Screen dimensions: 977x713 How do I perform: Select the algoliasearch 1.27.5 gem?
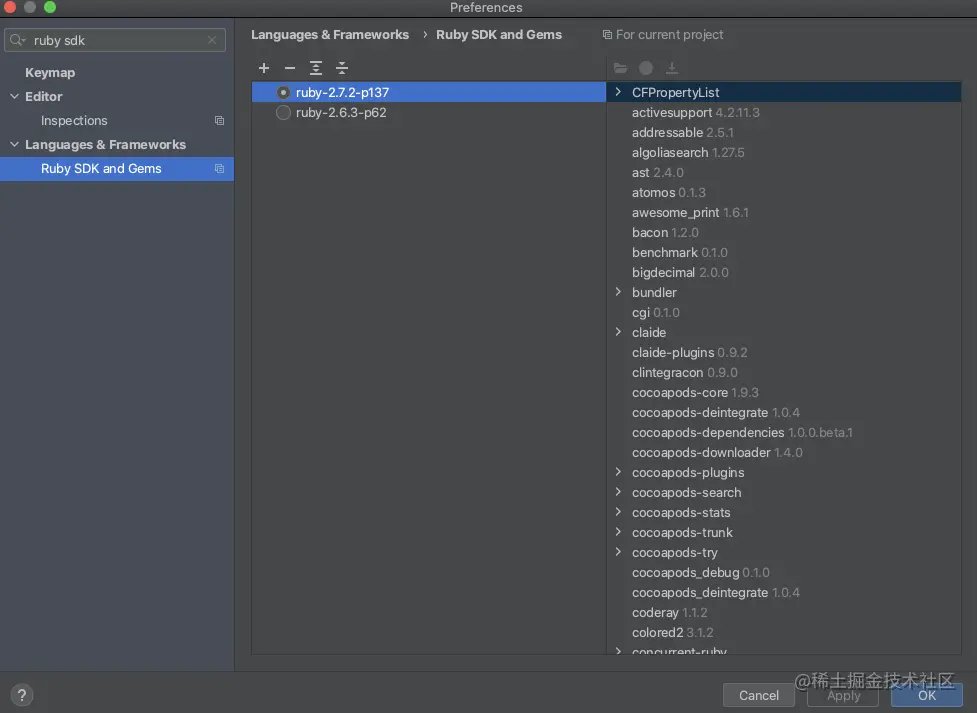(688, 152)
